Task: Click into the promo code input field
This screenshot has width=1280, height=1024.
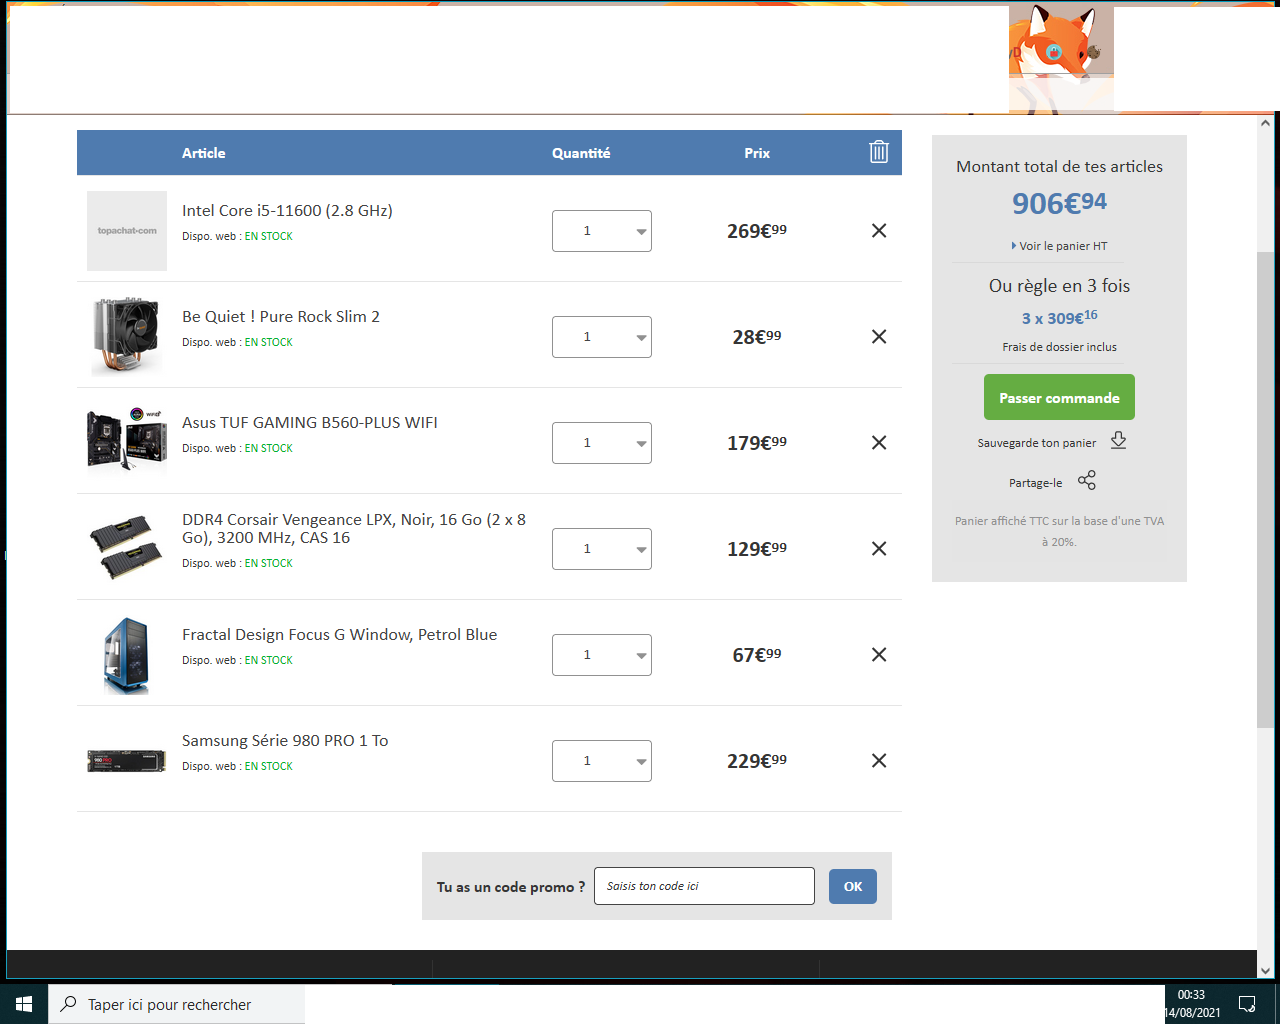Action: tap(704, 886)
